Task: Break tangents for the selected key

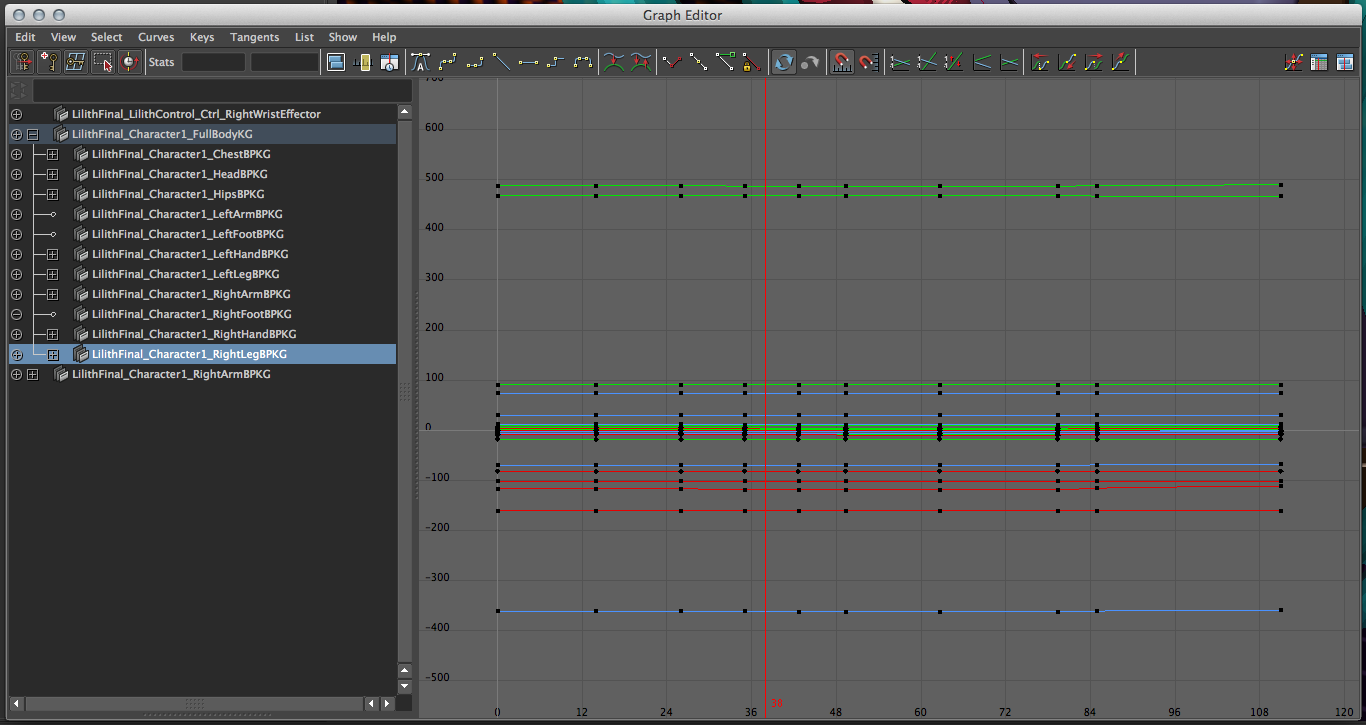Action: click(672, 62)
